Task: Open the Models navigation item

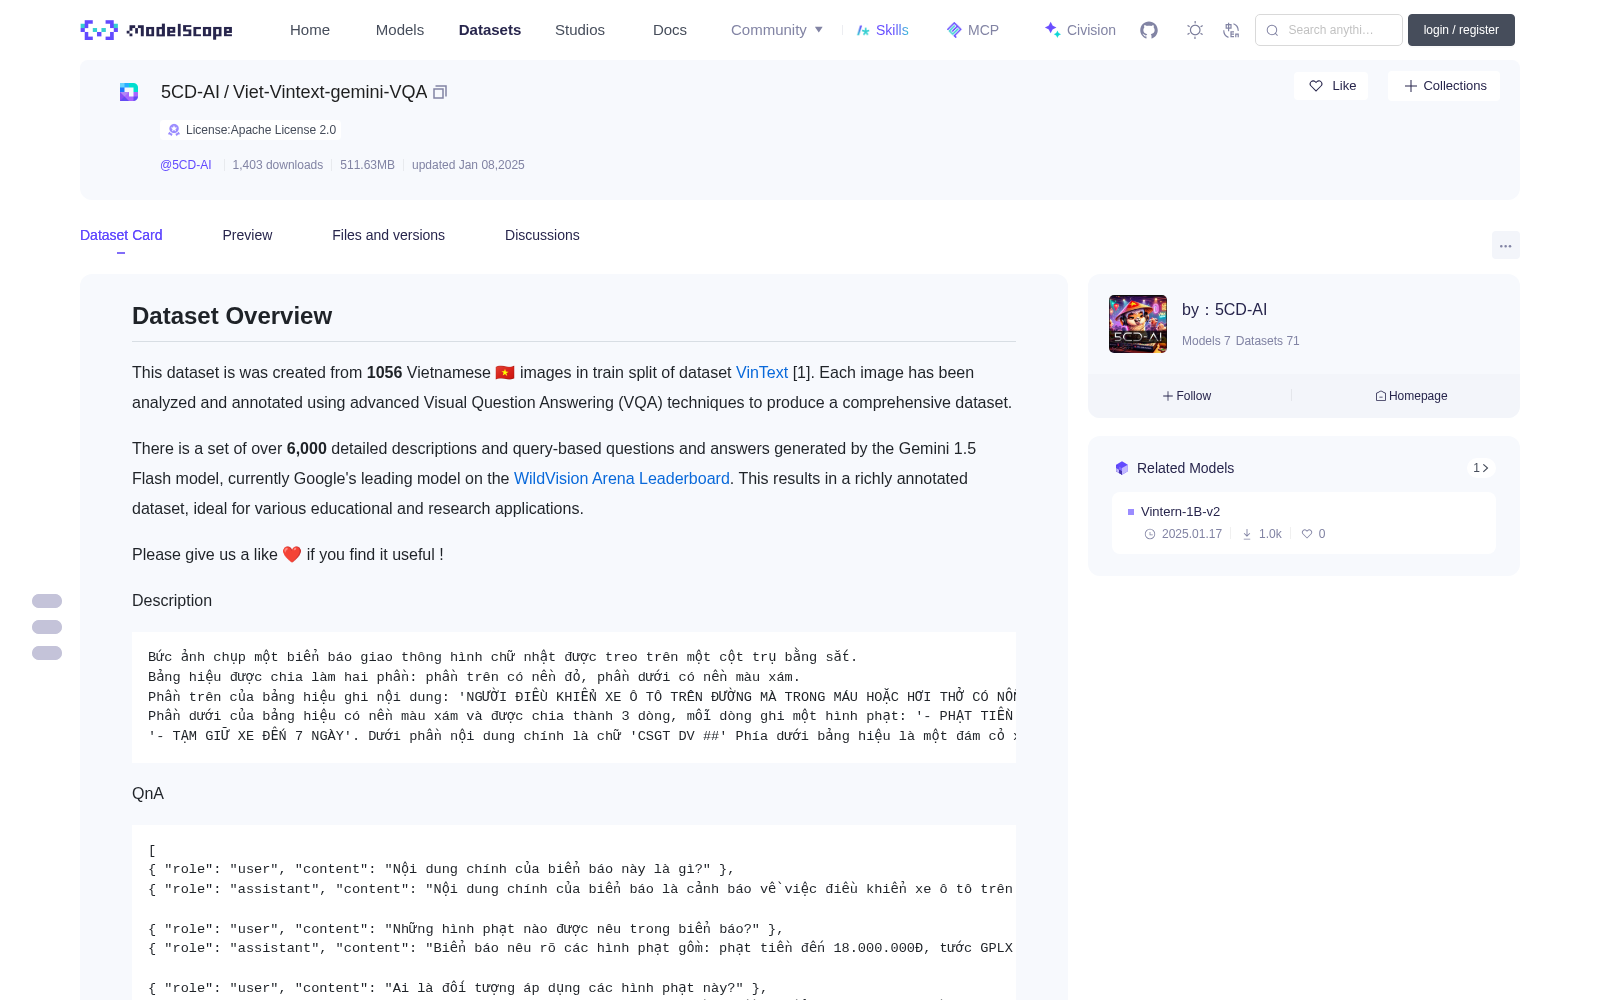Action: point(400,30)
